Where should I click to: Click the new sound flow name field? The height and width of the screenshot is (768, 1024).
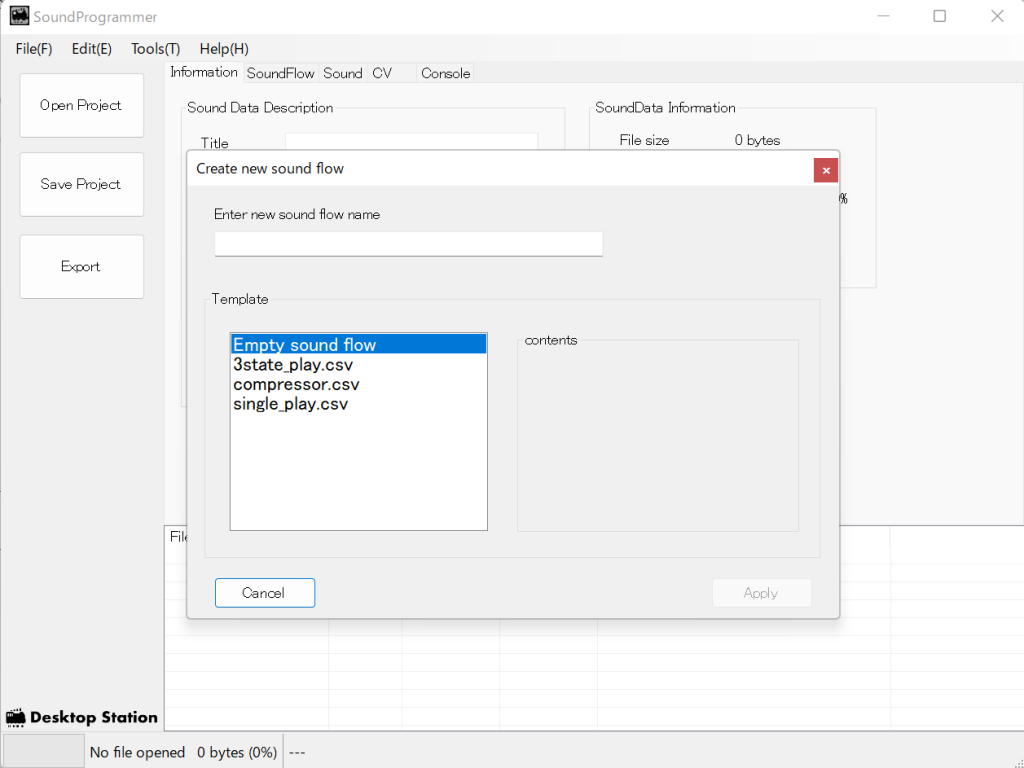coord(408,243)
